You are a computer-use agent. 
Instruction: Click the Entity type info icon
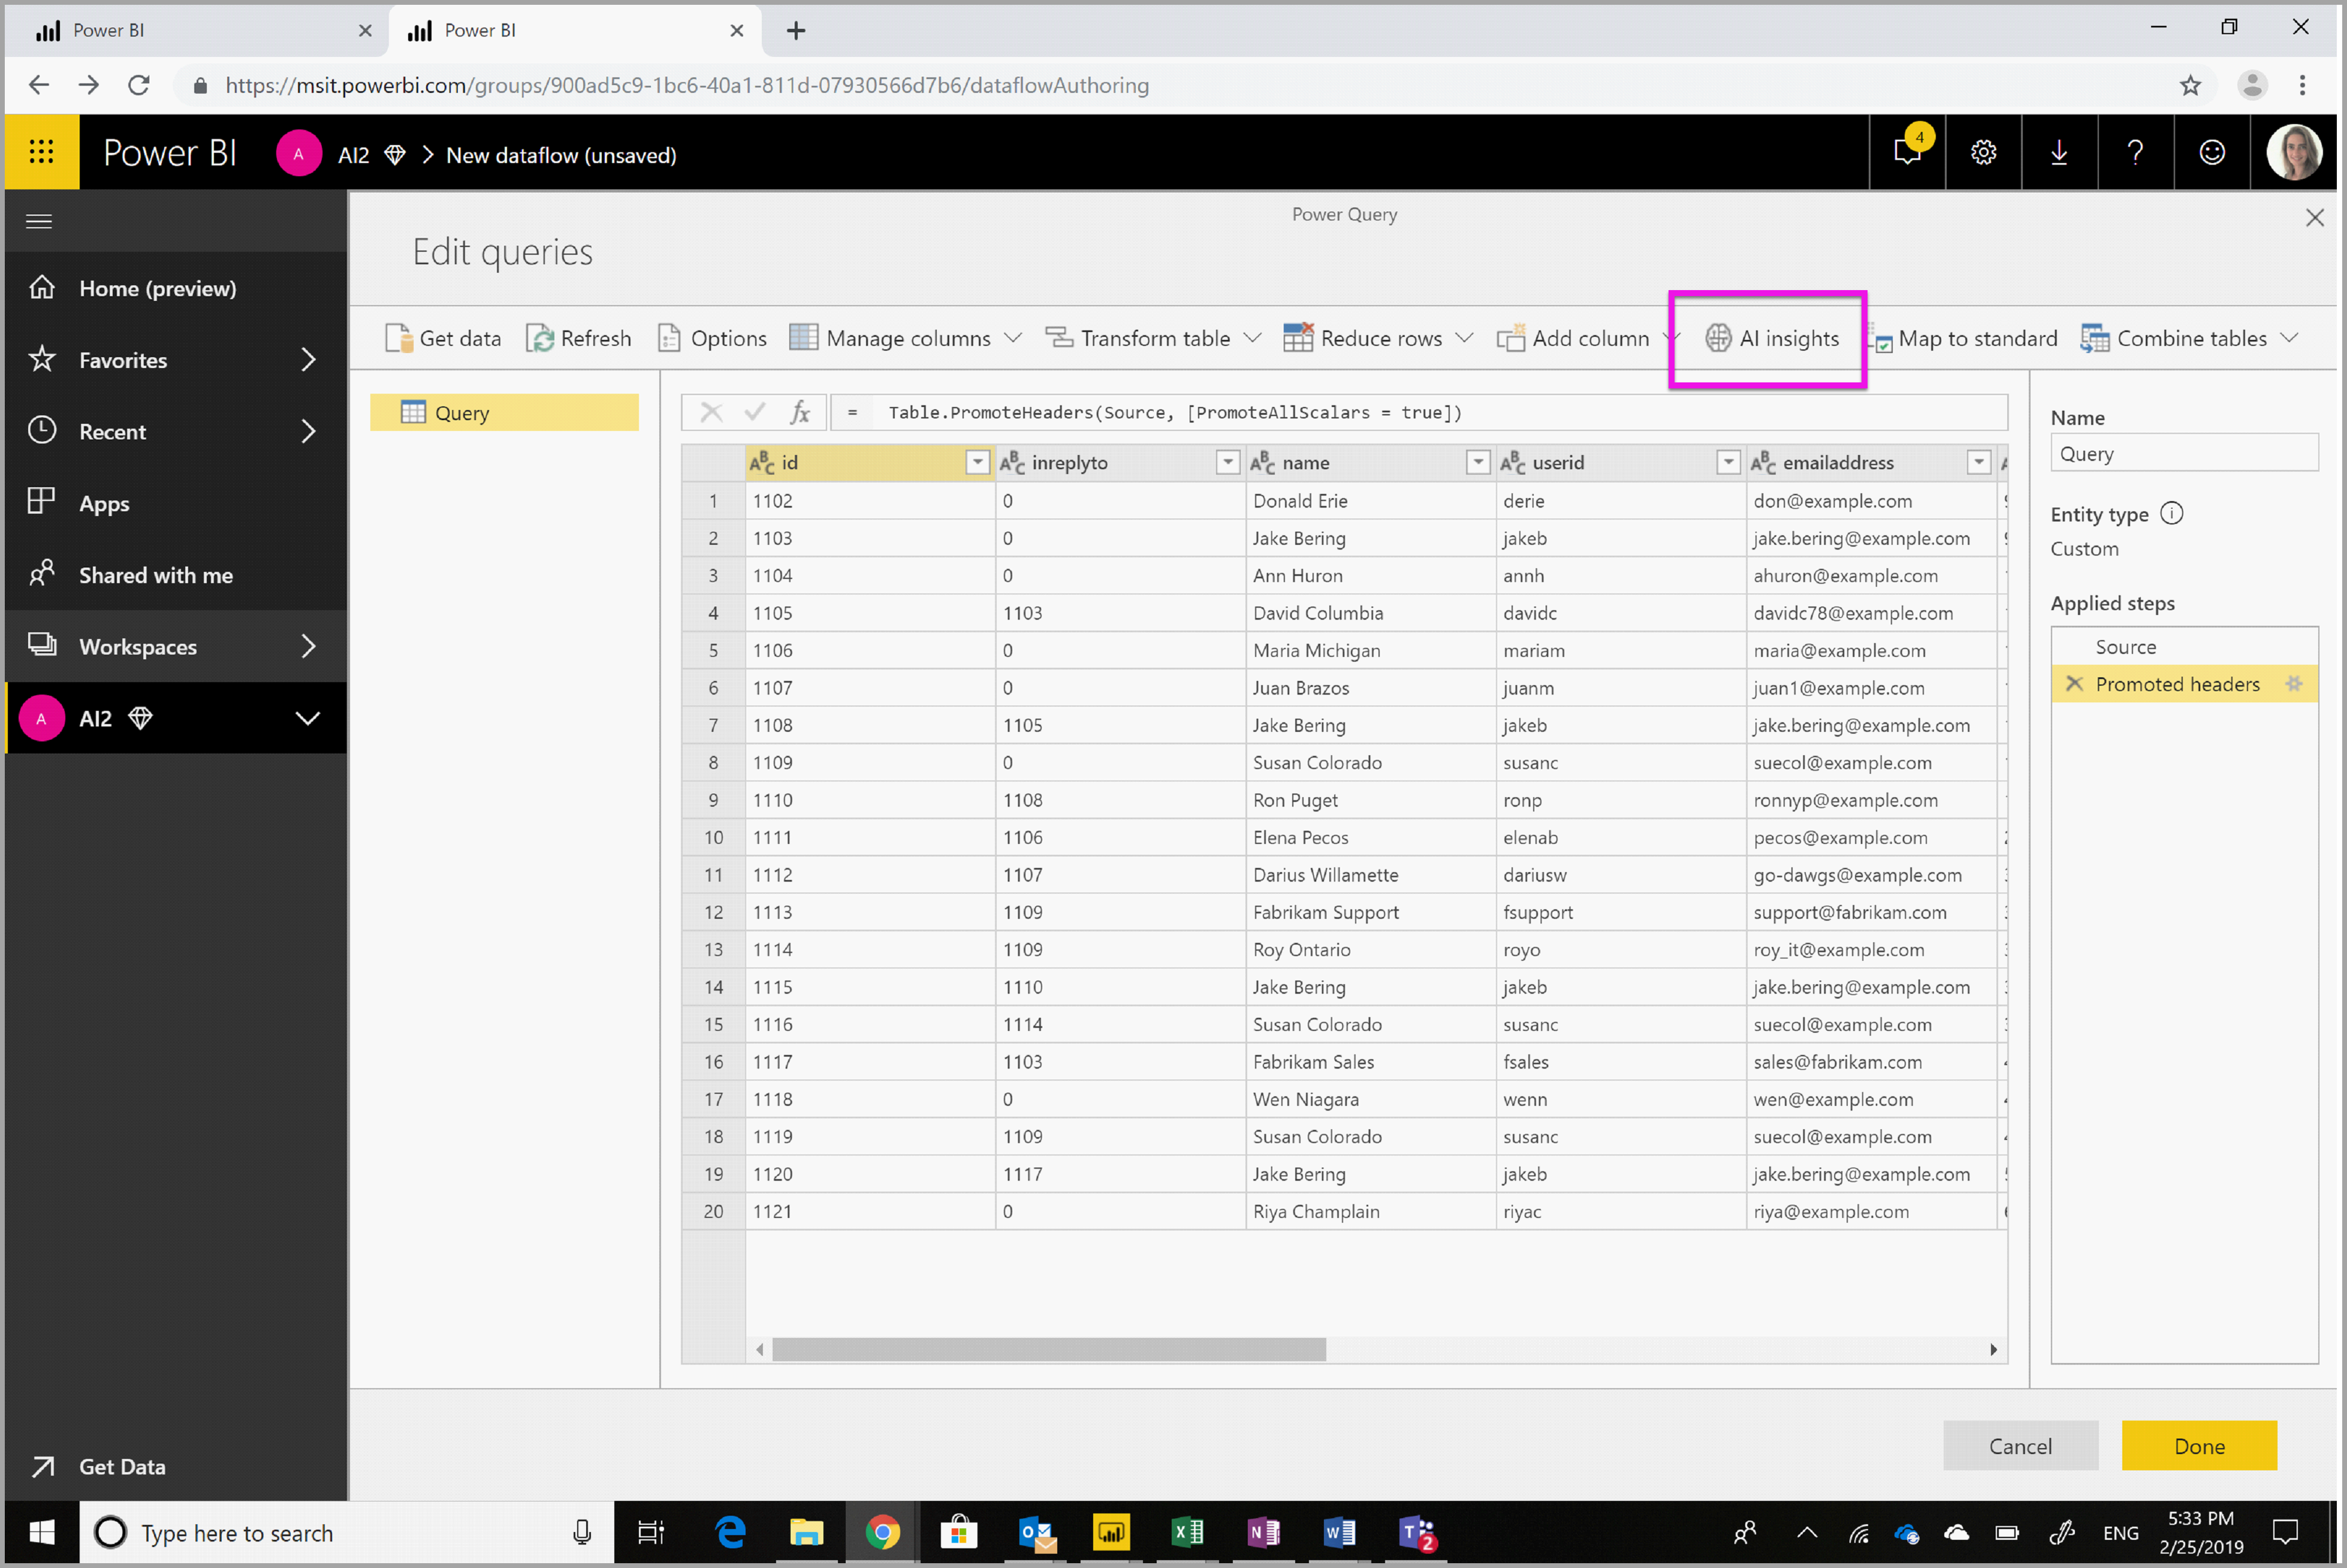pos(2172,513)
